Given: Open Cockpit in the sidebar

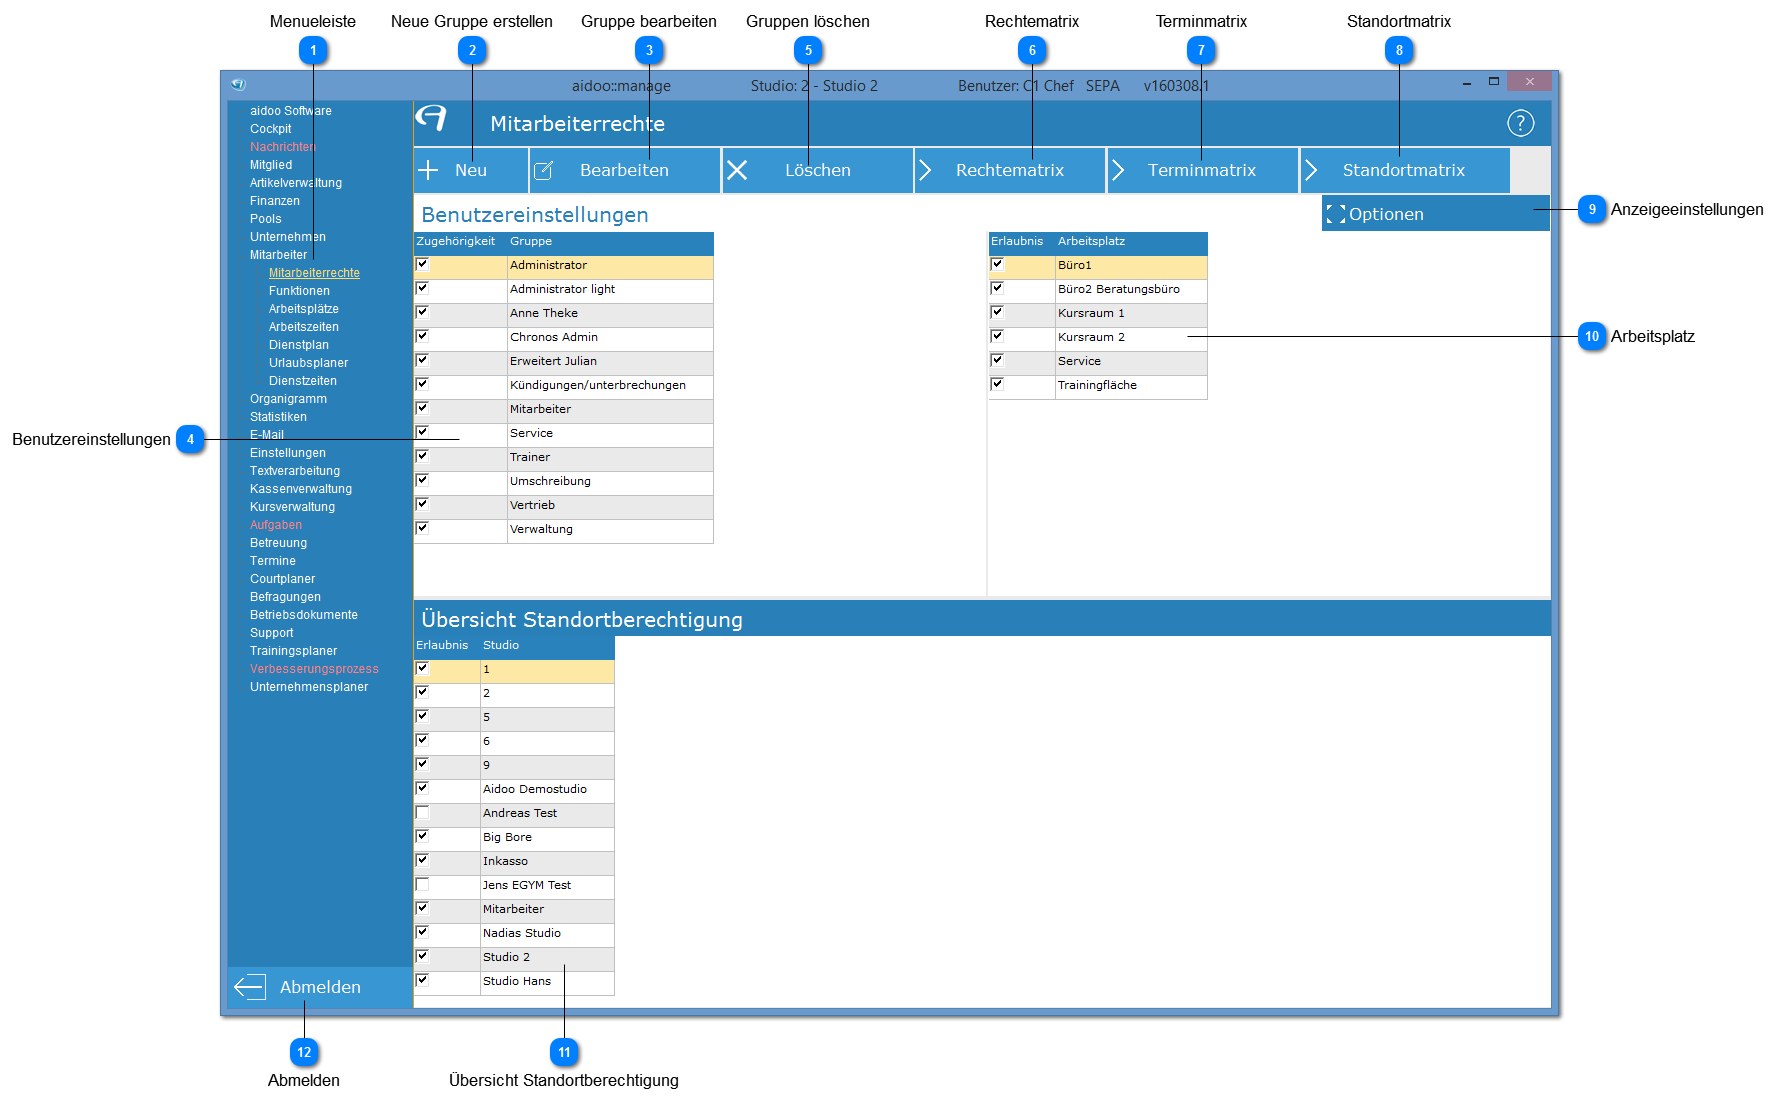Looking at the screenshot, I should pyautogui.click(x=271, y=129).
